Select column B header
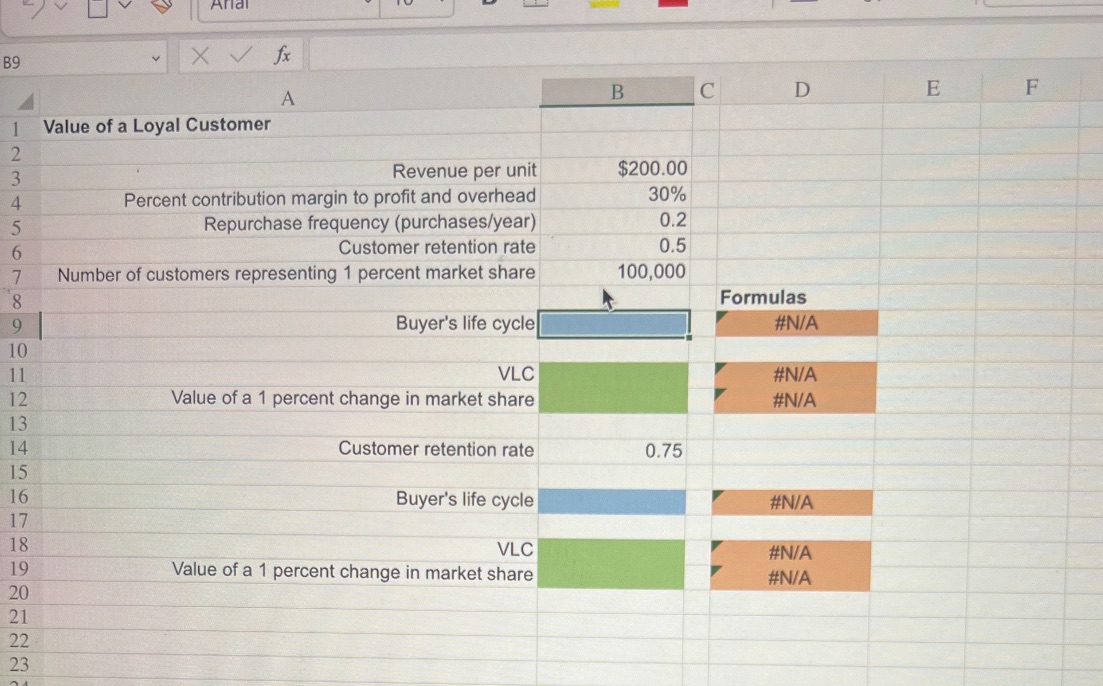1103x686 pixels. coord(617,92)
